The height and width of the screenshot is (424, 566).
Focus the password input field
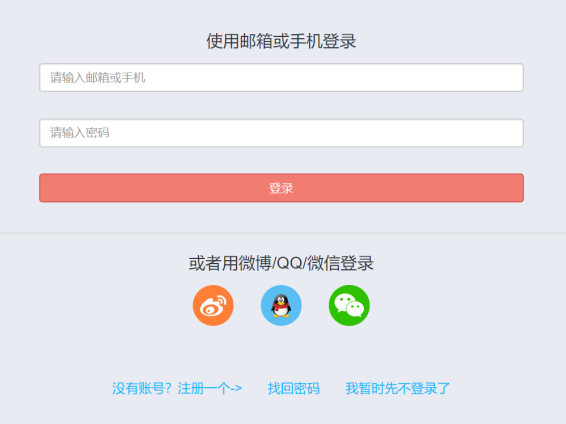(281, 133)
